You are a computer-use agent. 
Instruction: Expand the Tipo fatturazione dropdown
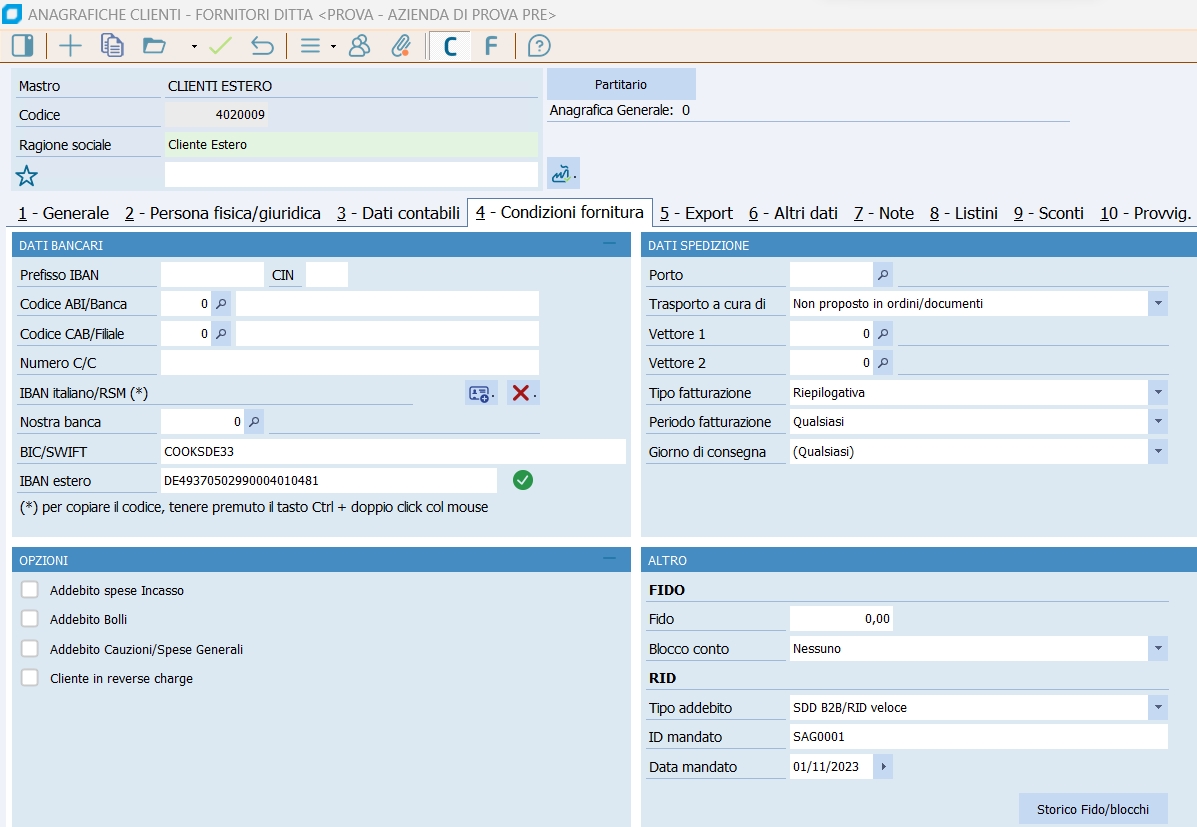[1158, 393]
